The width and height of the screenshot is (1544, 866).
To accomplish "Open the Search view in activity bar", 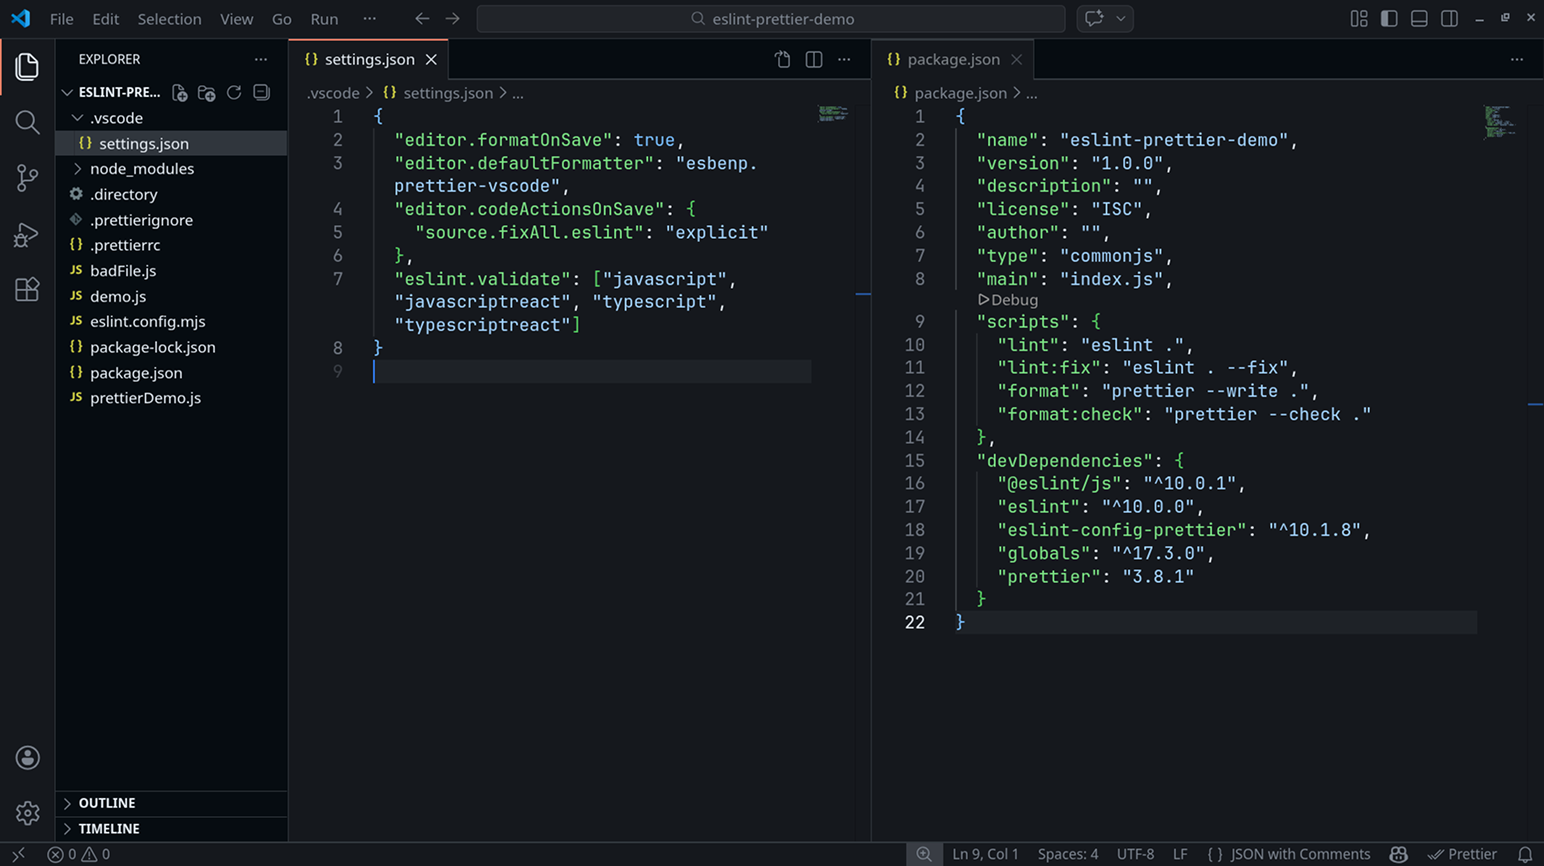I will 27,122.
